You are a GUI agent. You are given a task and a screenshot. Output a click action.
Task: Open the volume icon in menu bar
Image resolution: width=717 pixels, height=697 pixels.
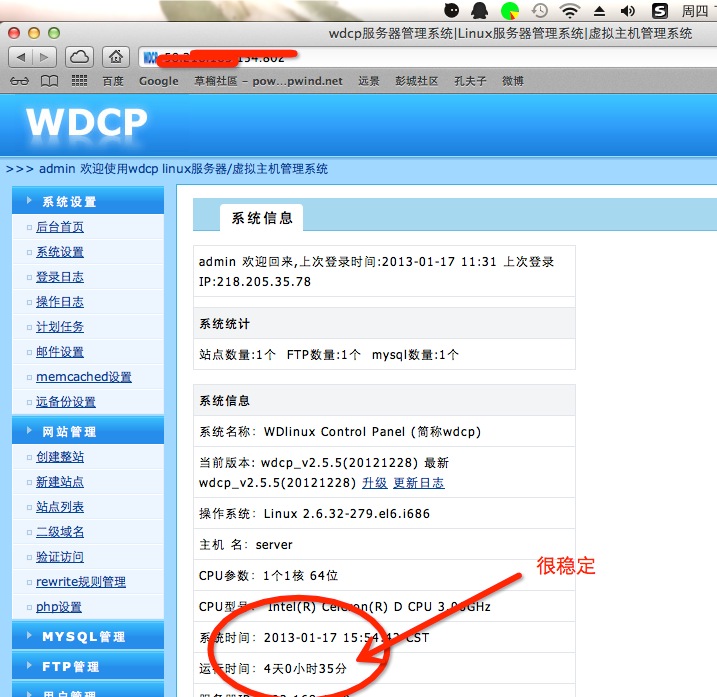click(628, 11)
